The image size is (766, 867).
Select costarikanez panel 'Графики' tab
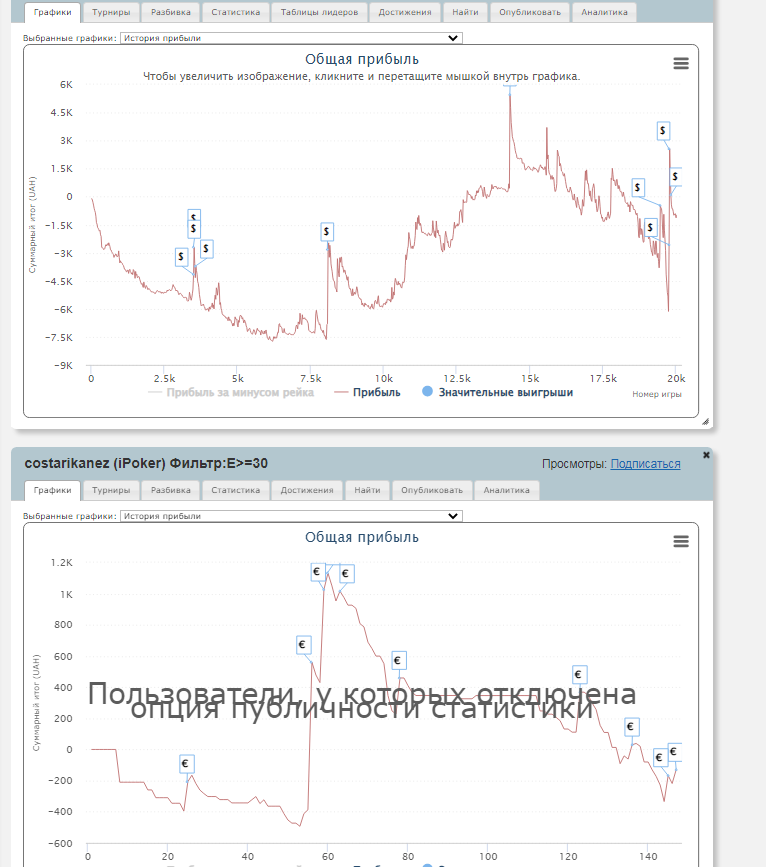[x=53, y=490]
